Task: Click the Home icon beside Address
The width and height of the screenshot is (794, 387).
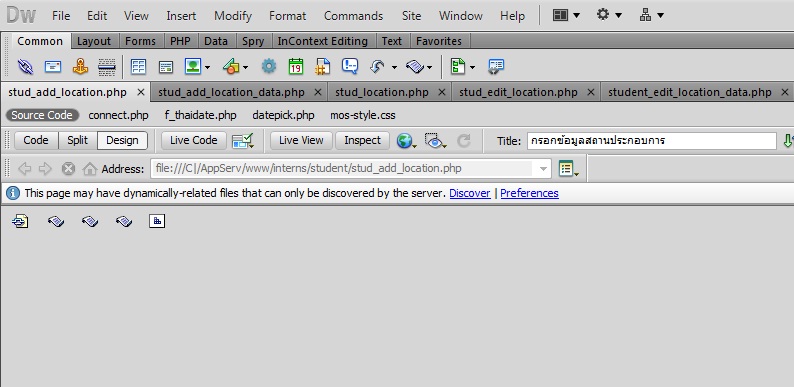Action: pyautogui.click(x=90, y=169)
